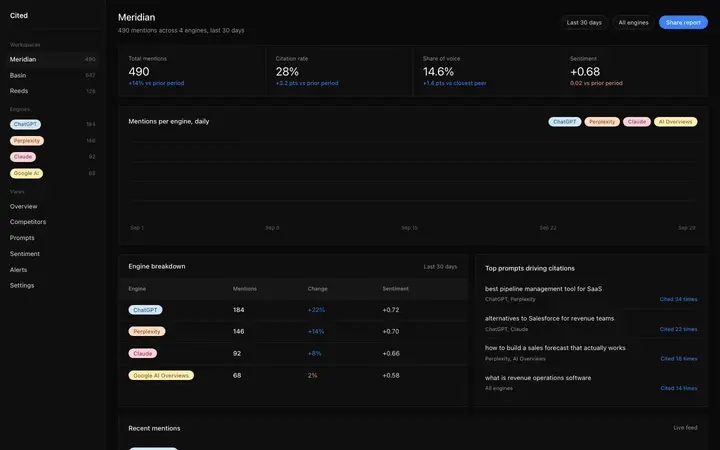Click the Sep 8 chart axis label
720x450 pixels.
[x=272, y=228]
